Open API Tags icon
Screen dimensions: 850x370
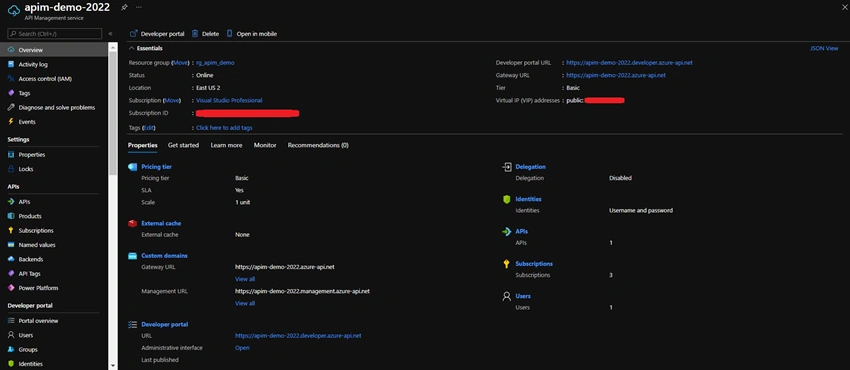11,274
